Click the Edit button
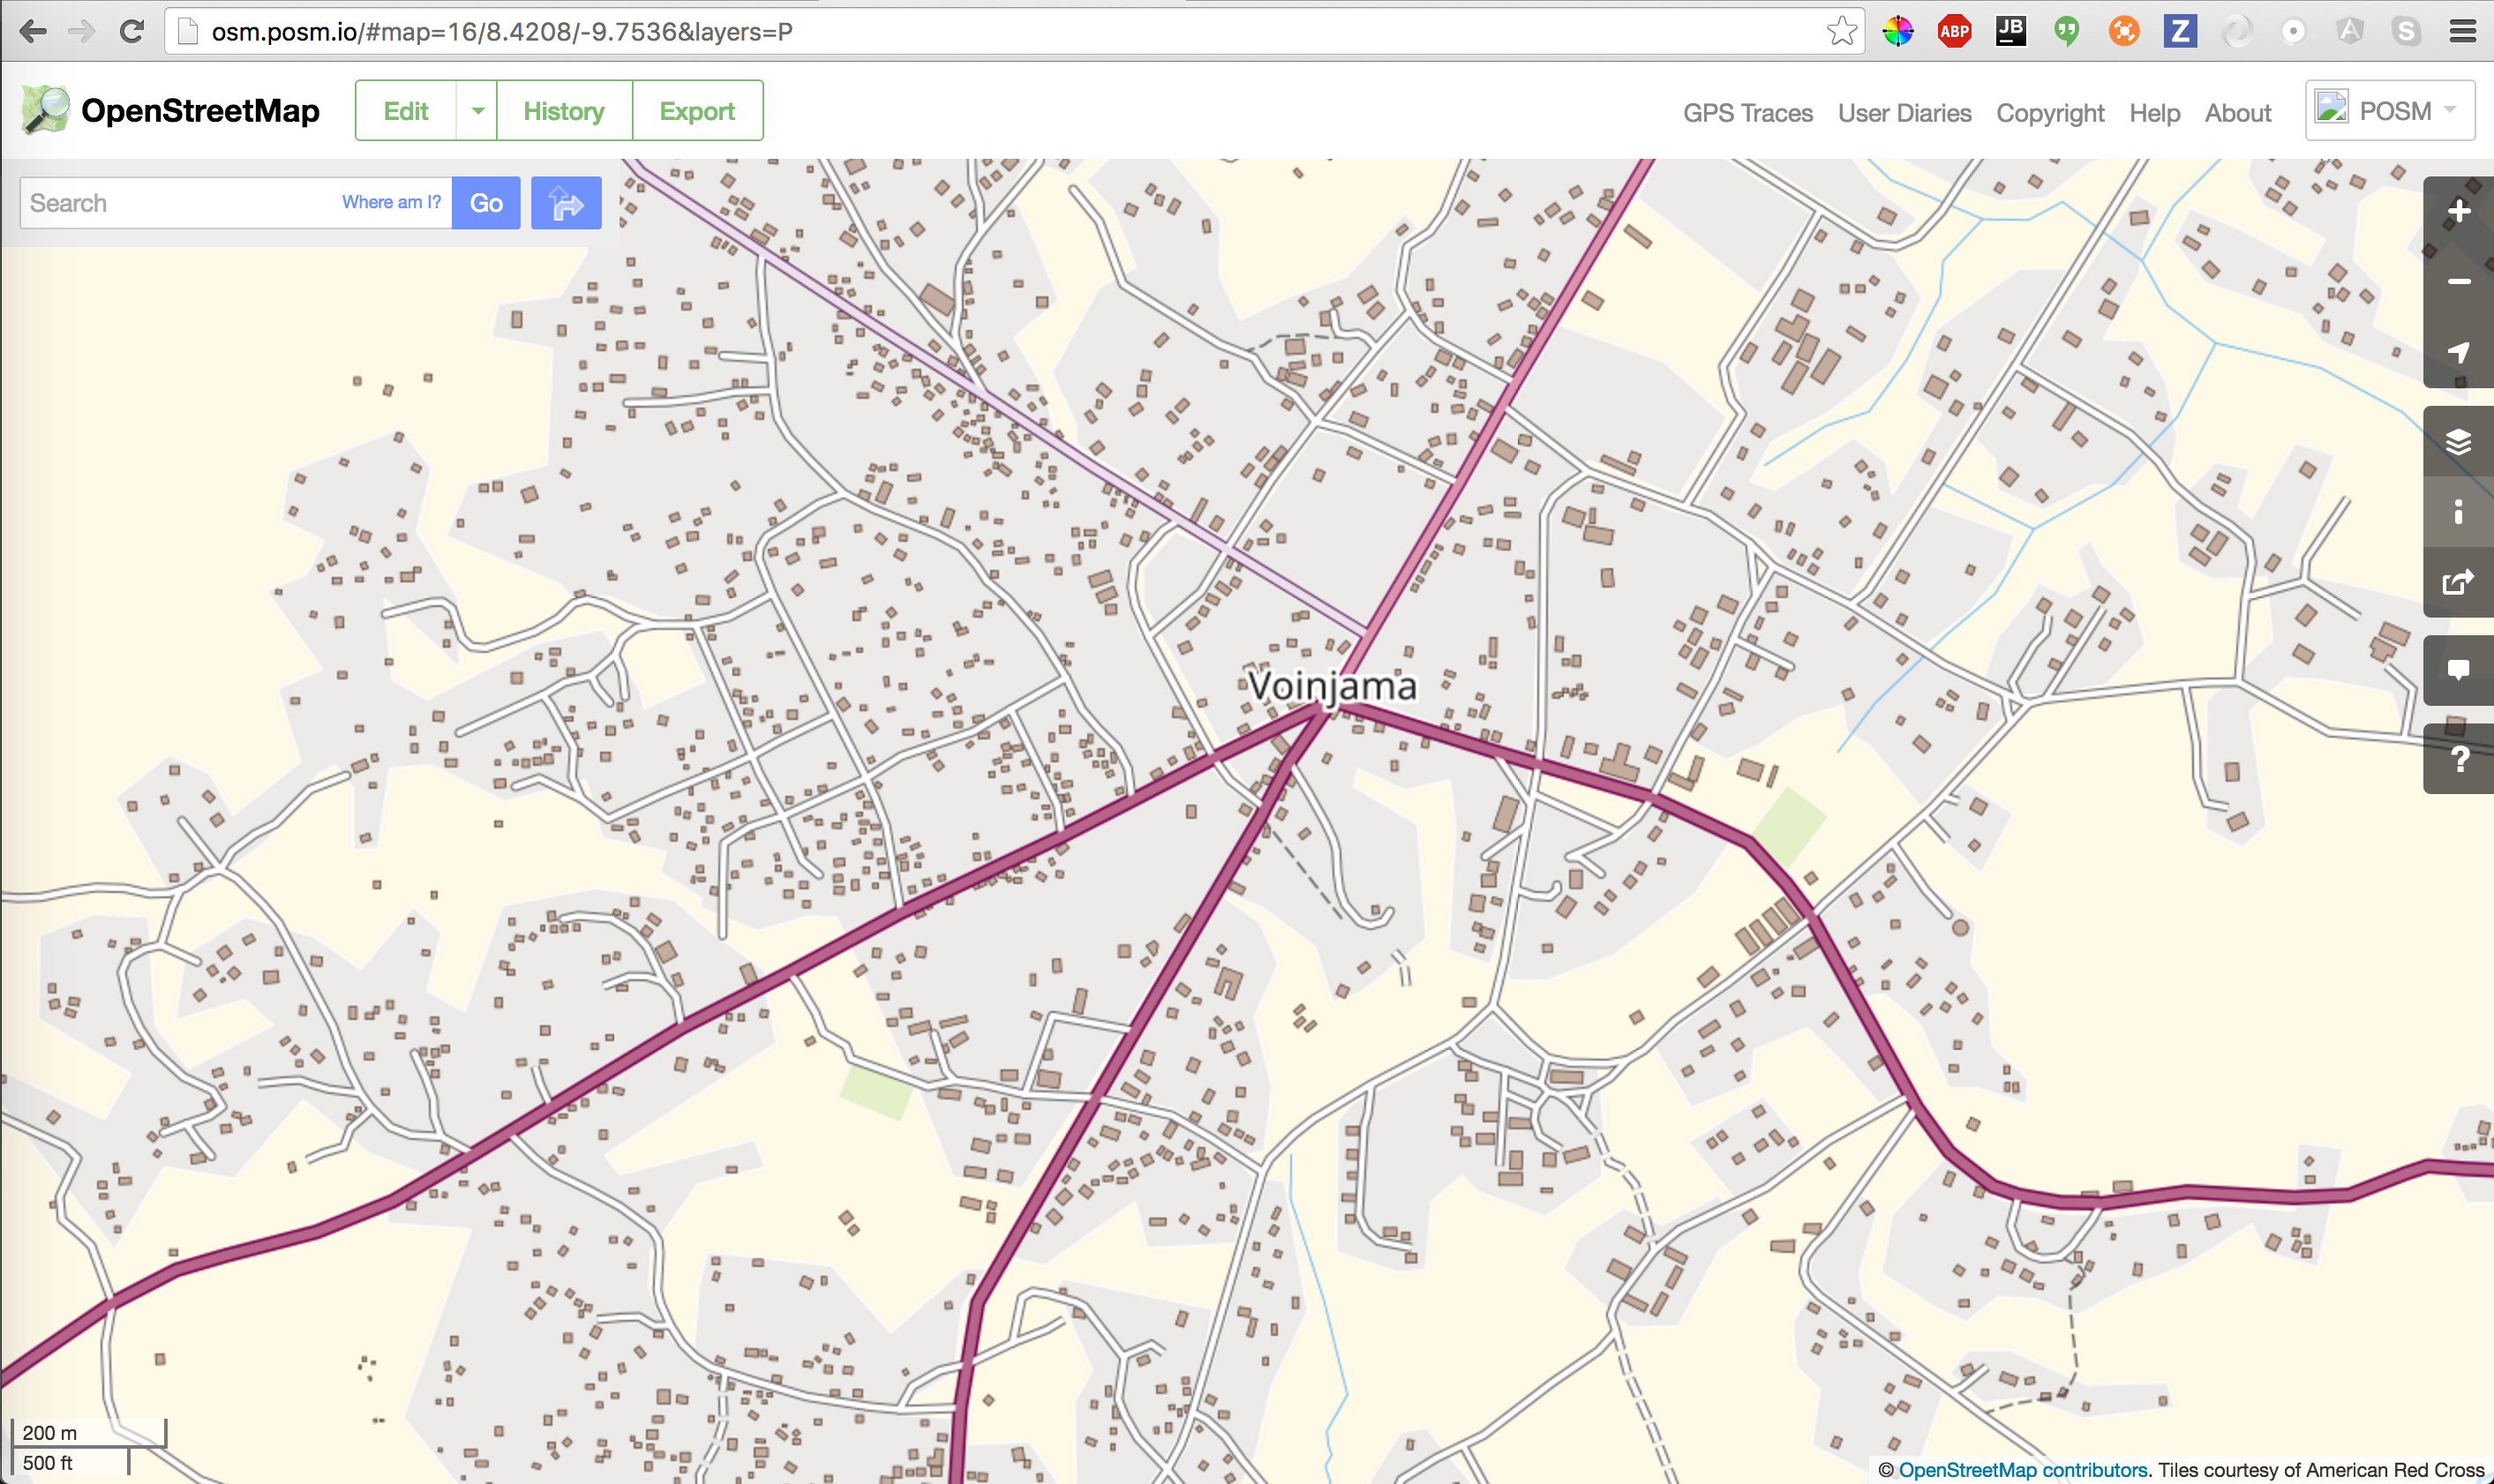The width and height of the screenshot is (2494, 1484). point(405,110)
